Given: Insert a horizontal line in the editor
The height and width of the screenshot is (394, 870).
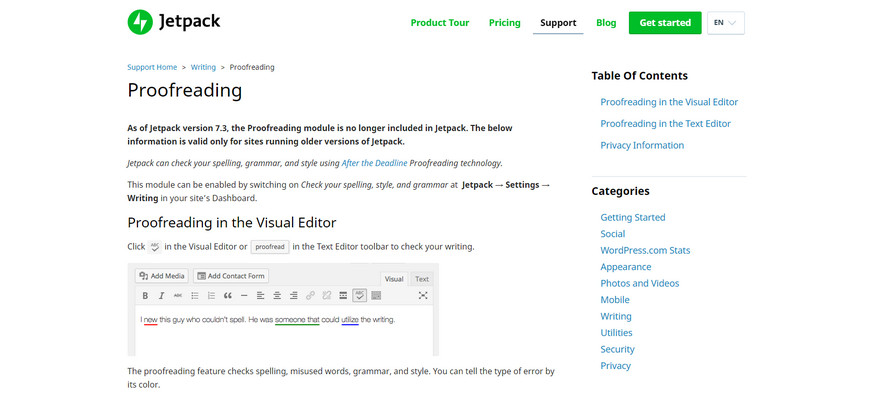Looking at the screenshot, I should (x=244, y=296).
